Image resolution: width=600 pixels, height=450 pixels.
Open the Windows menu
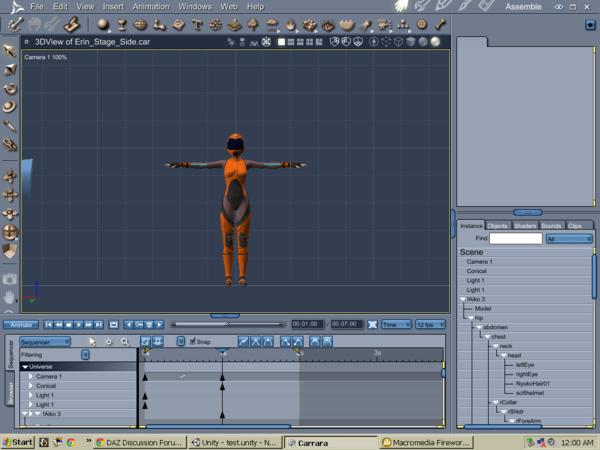point(195,7)
